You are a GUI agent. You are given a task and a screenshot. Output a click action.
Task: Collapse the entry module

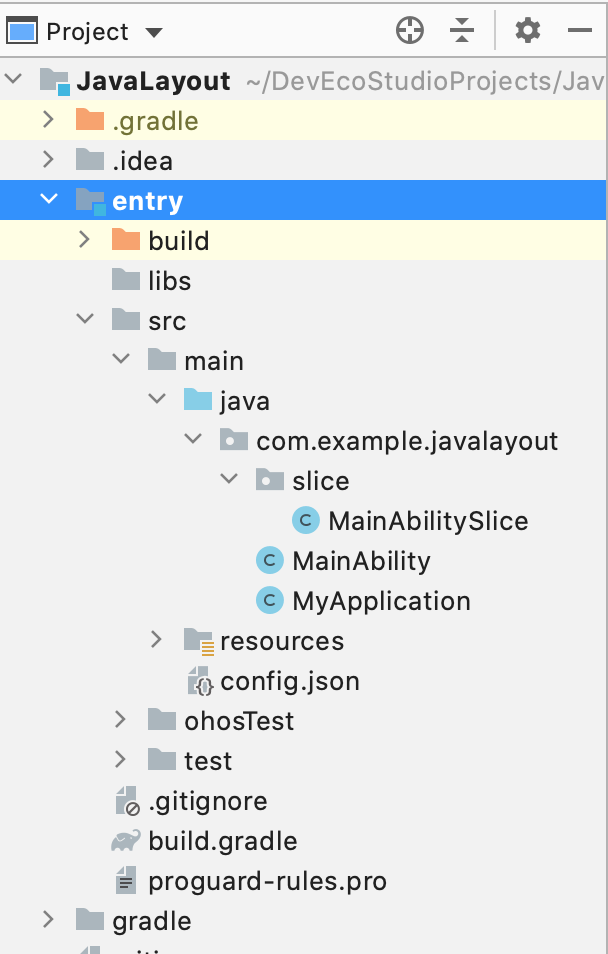[48, 201]
